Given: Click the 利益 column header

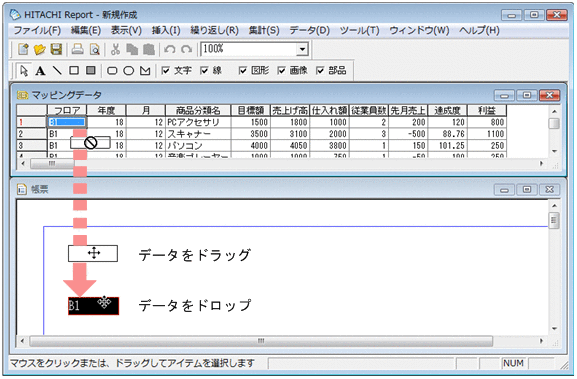Looking at the screenshot, I should click(x=487, y=110).
